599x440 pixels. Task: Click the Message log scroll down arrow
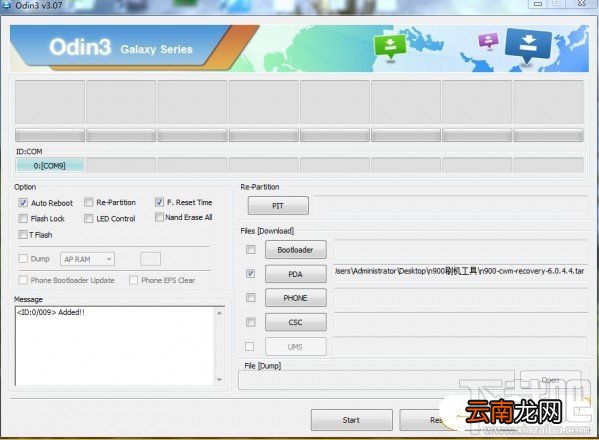(x=220, y=380)
